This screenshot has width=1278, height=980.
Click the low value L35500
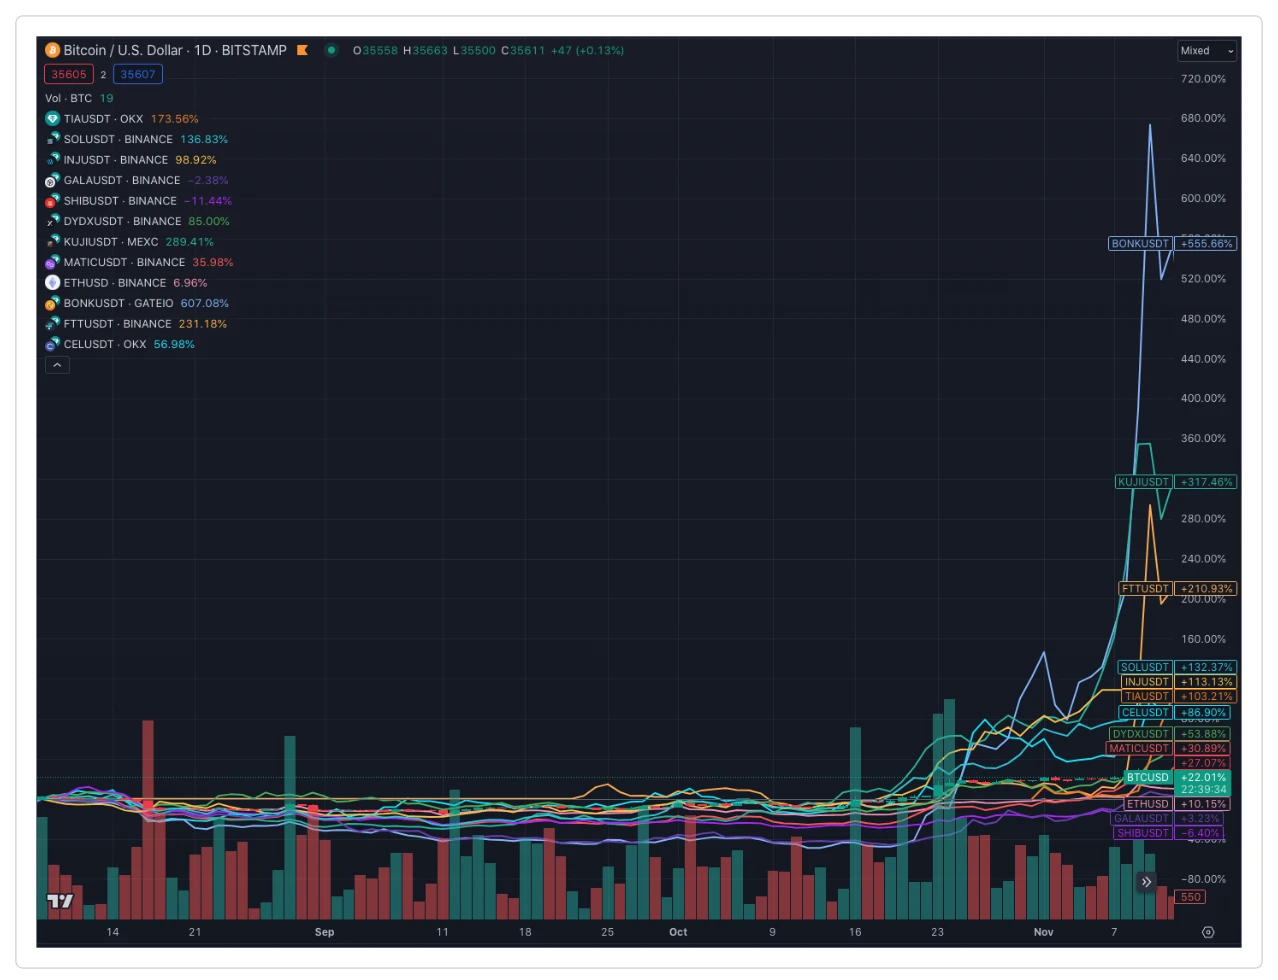coord(474,50)
